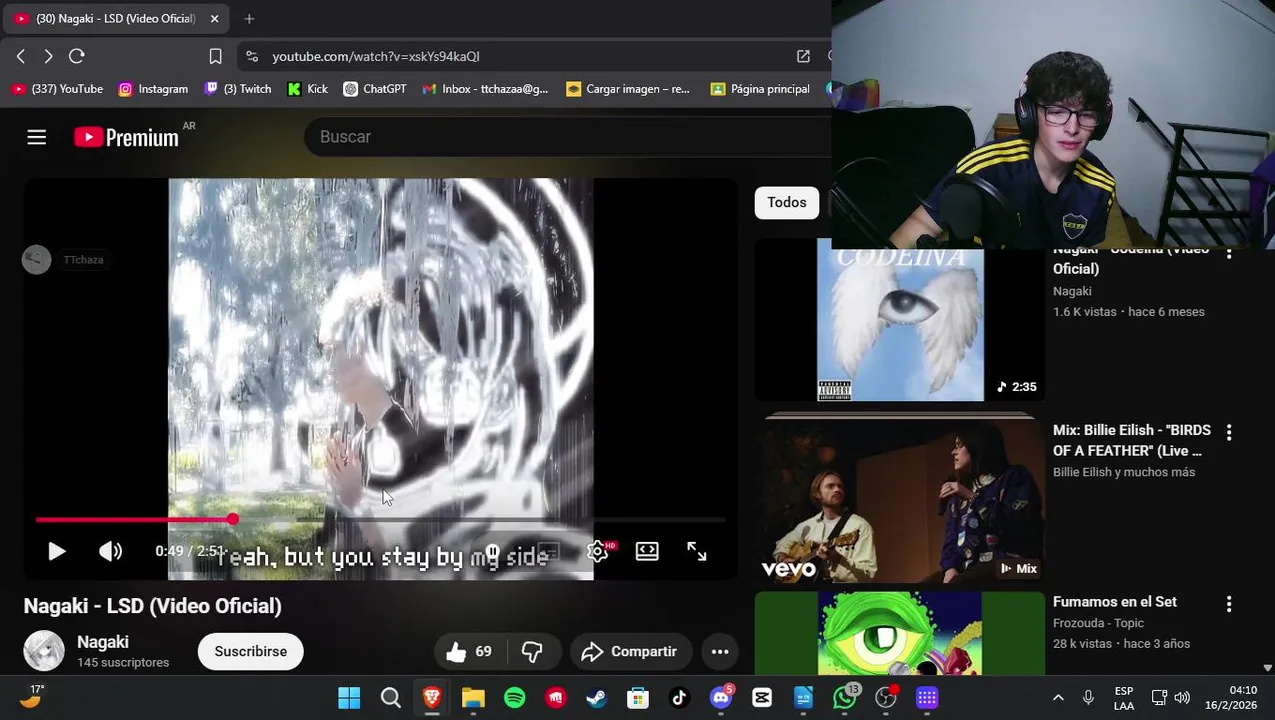The image size is (1275, 720).
Task: Open the Kick bookmark
Action: [x=307, y=89]
